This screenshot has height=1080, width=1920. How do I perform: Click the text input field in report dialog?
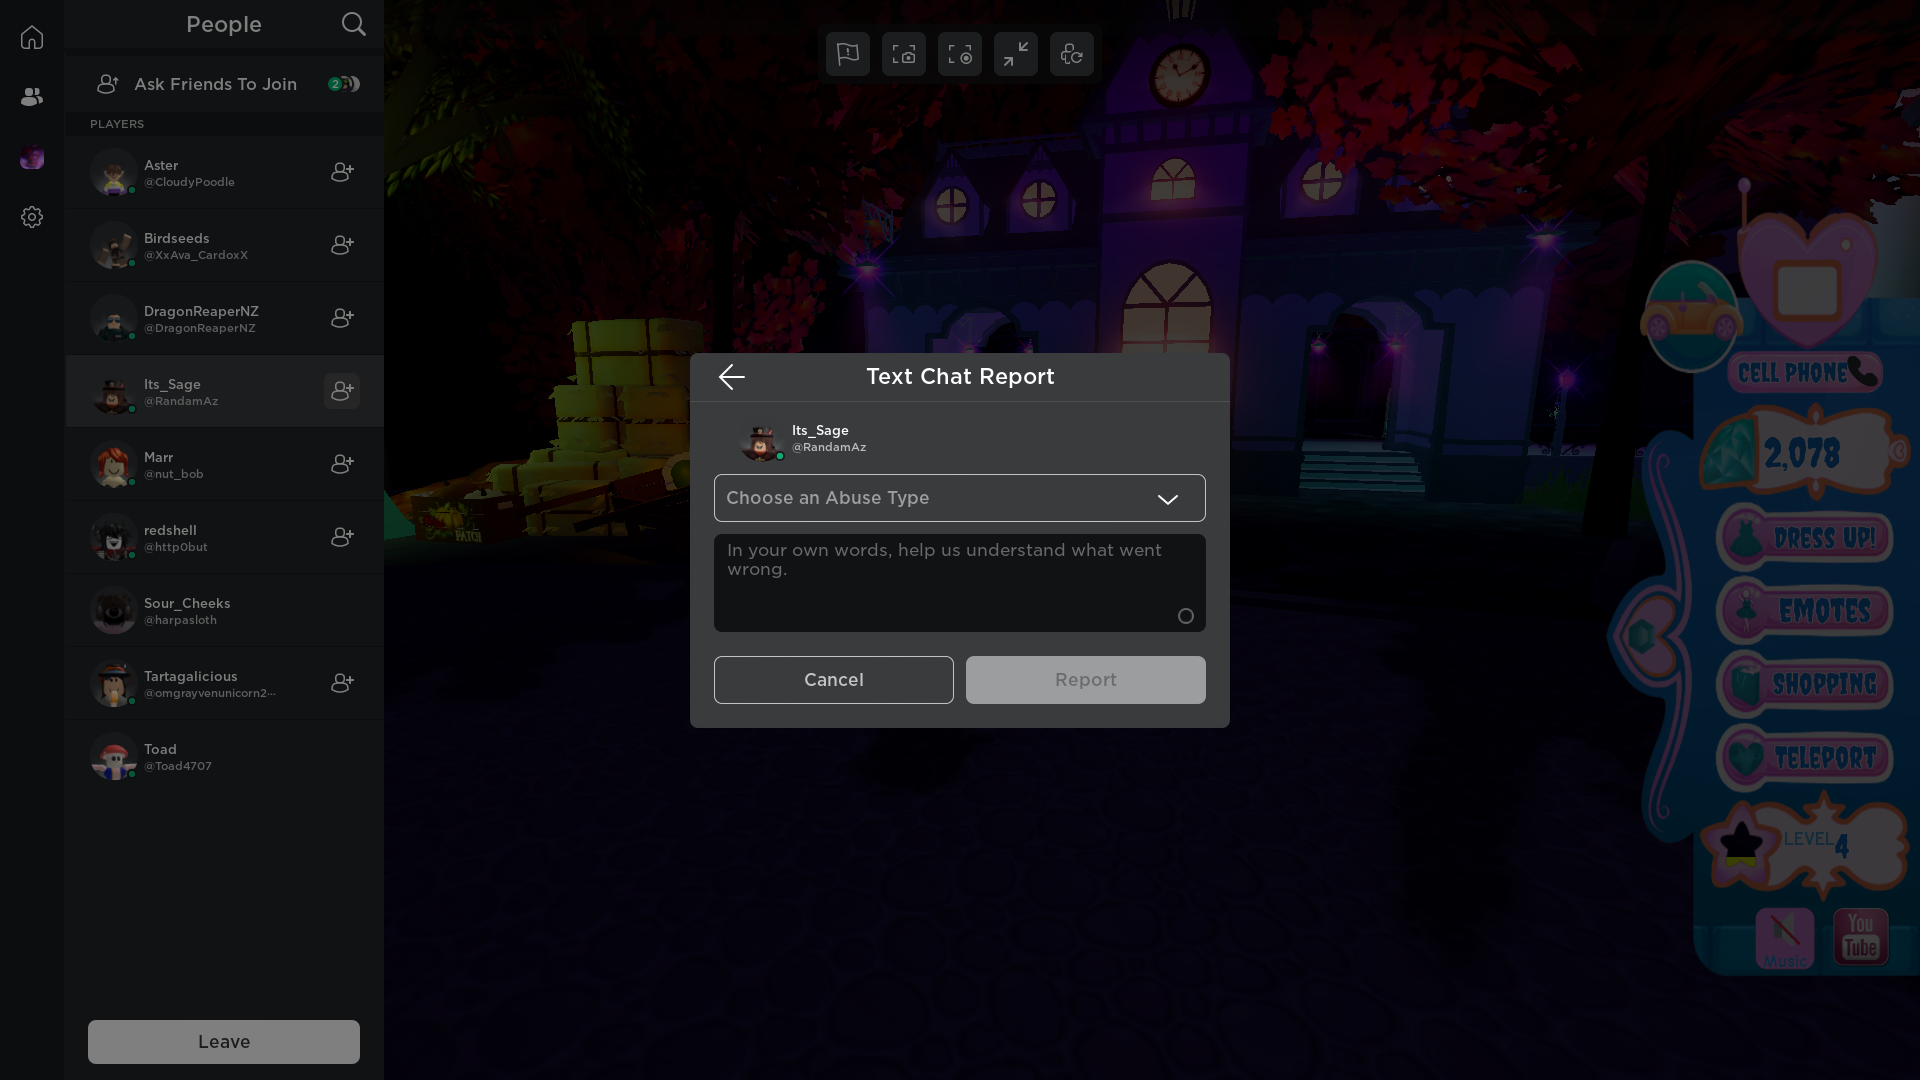(959, 580)
